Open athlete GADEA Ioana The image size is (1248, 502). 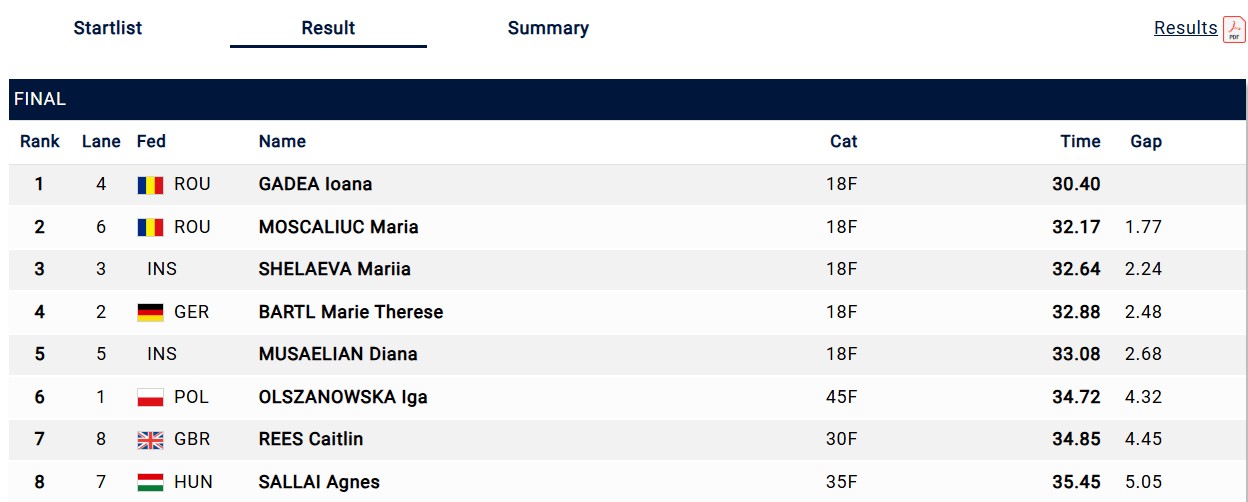point(315,184)
